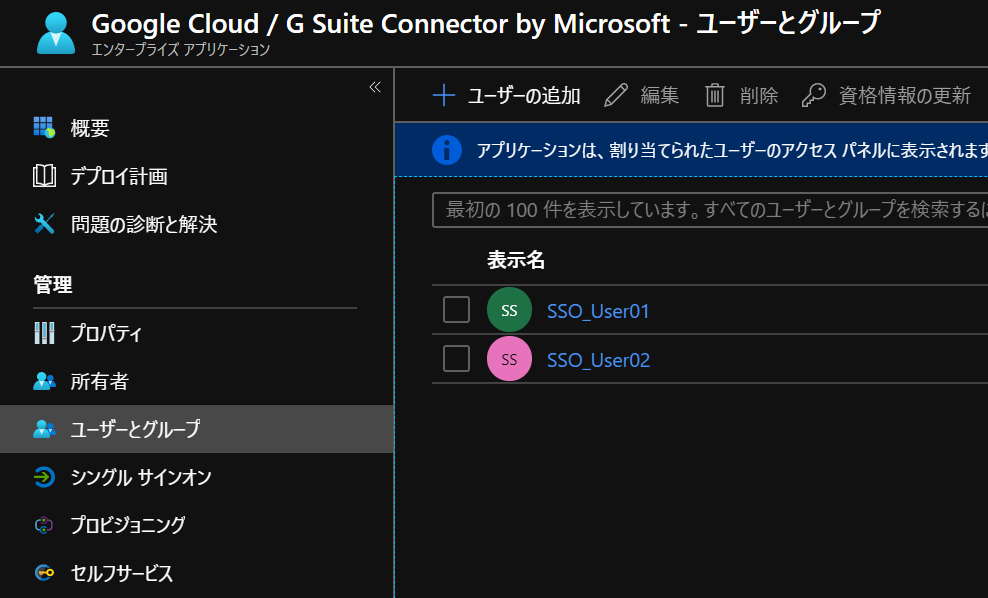Click the blue information icon in banner
Viewport: 988px width, 598px height.
pos(447,150)
